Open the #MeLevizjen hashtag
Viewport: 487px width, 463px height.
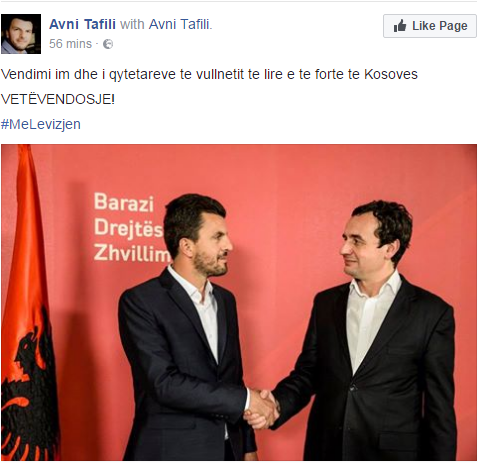41,124
